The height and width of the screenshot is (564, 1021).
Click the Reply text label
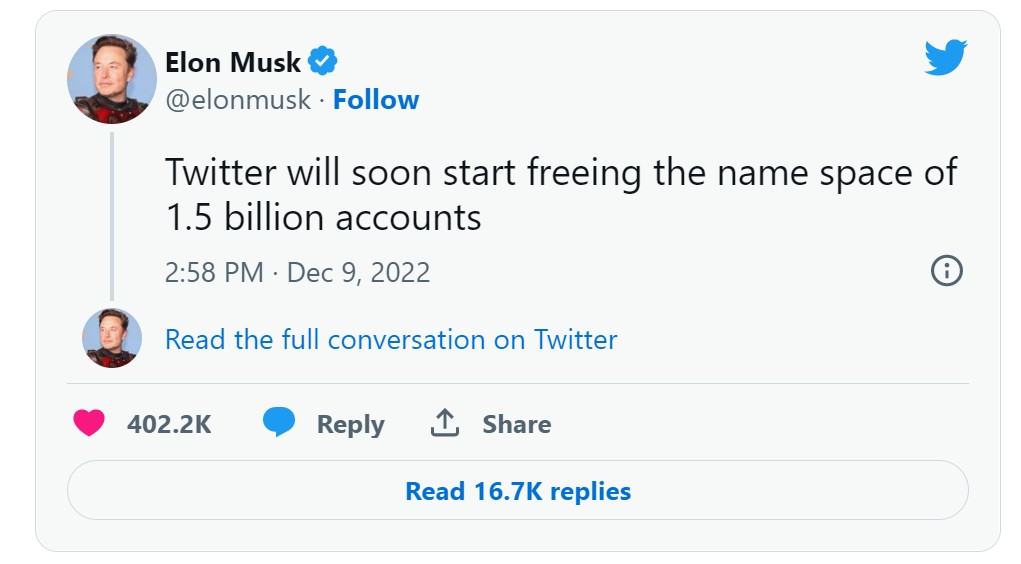tap(350, 424)
